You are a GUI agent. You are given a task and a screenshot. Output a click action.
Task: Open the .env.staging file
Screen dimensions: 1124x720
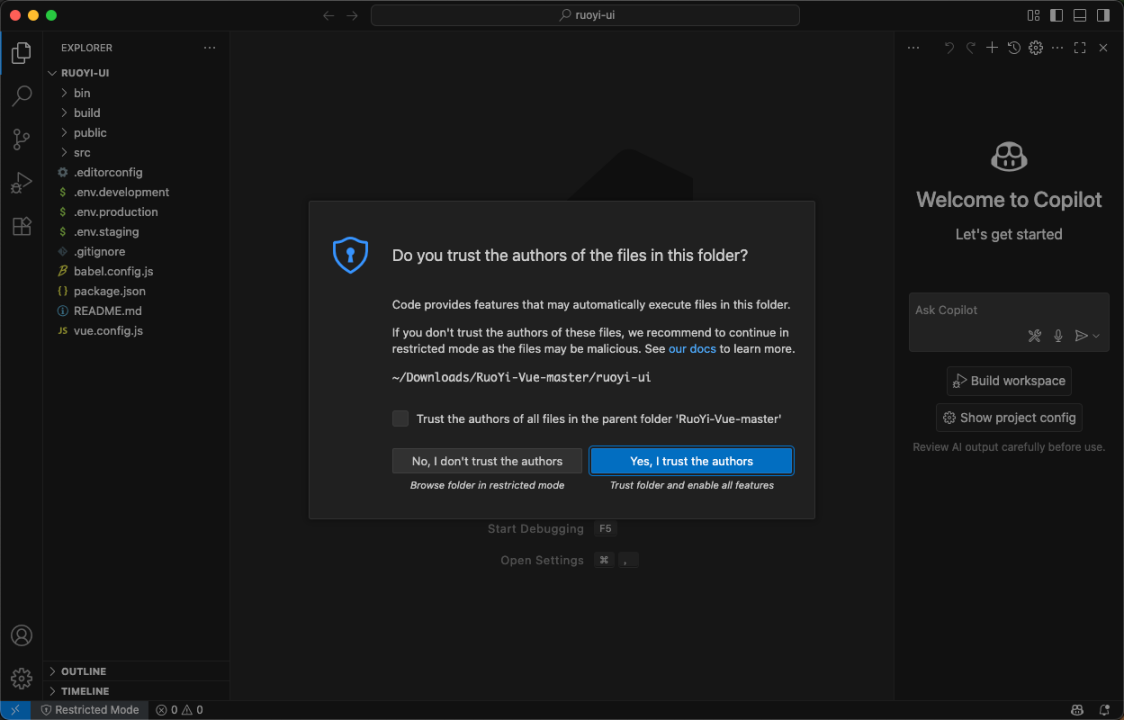pyautogui.click(x=136, y=232)
